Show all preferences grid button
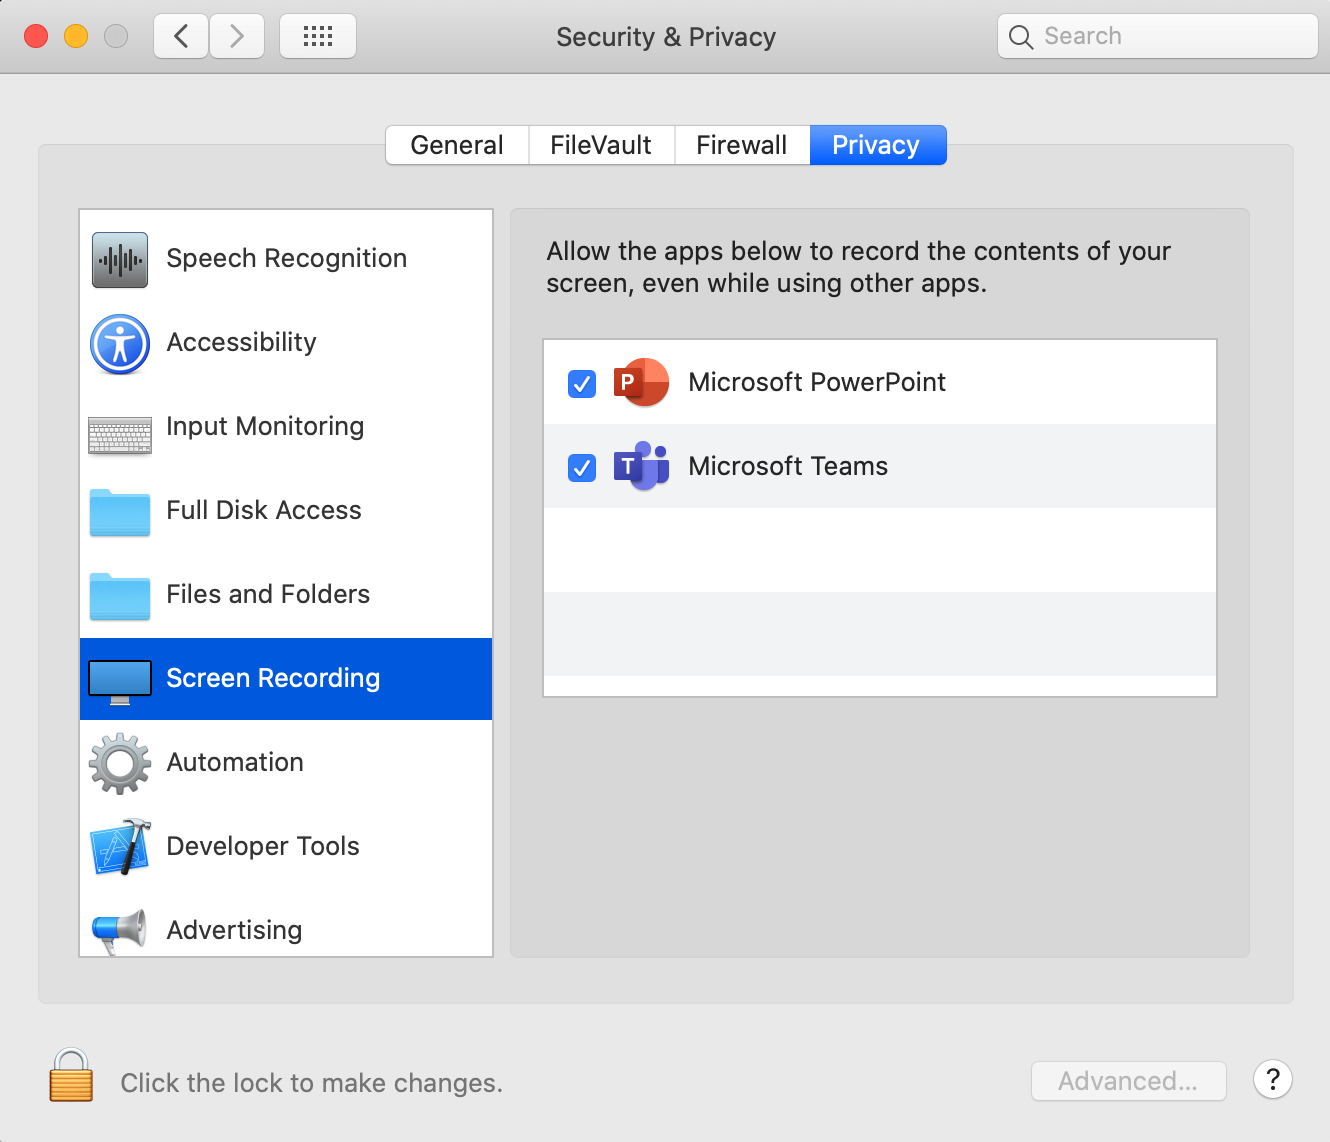 [x=318, y=37]
